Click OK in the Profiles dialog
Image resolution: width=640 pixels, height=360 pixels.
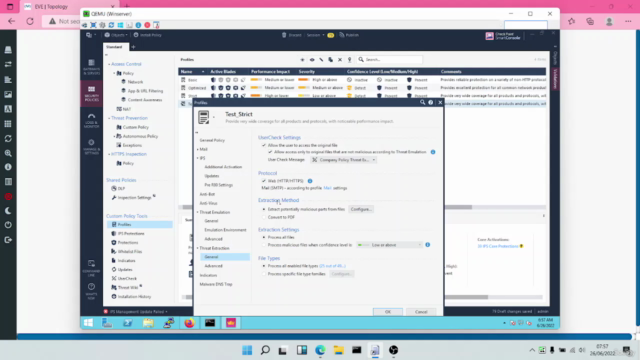tap(388, 312)
